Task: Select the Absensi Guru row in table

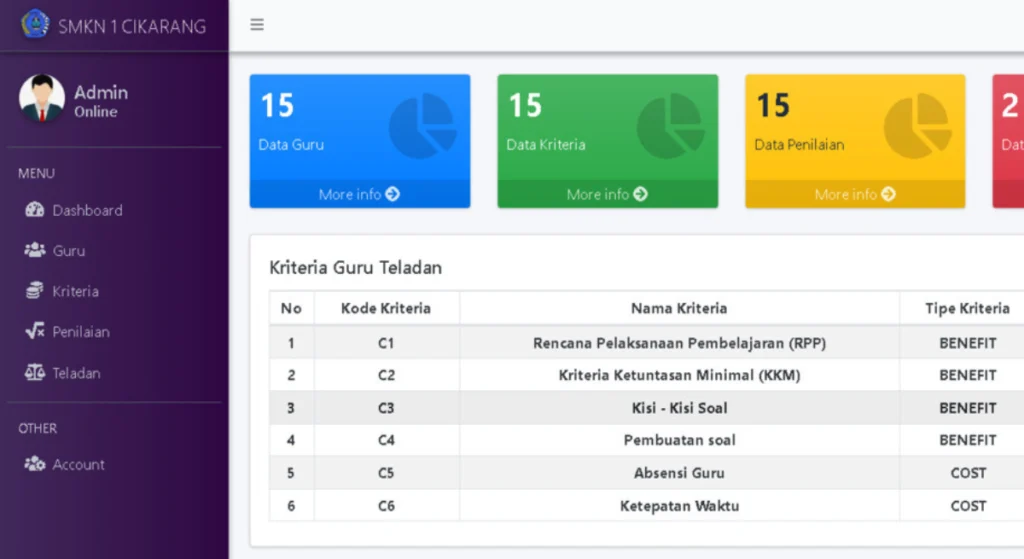Action: click(x=678, y=473)
